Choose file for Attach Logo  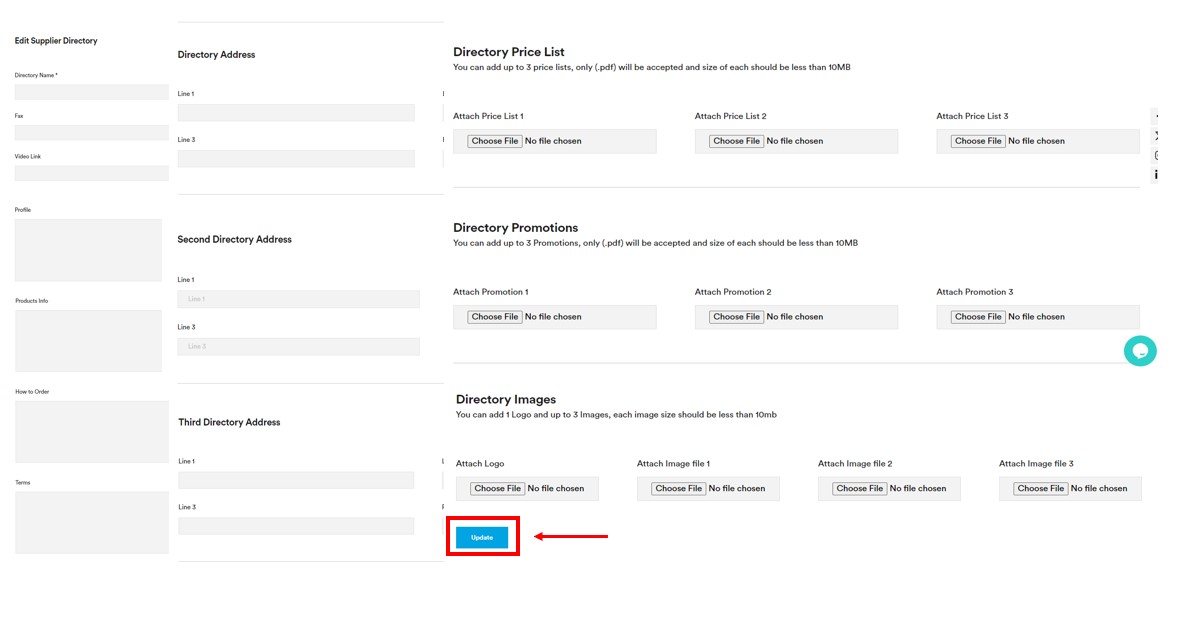pos(498,489)
